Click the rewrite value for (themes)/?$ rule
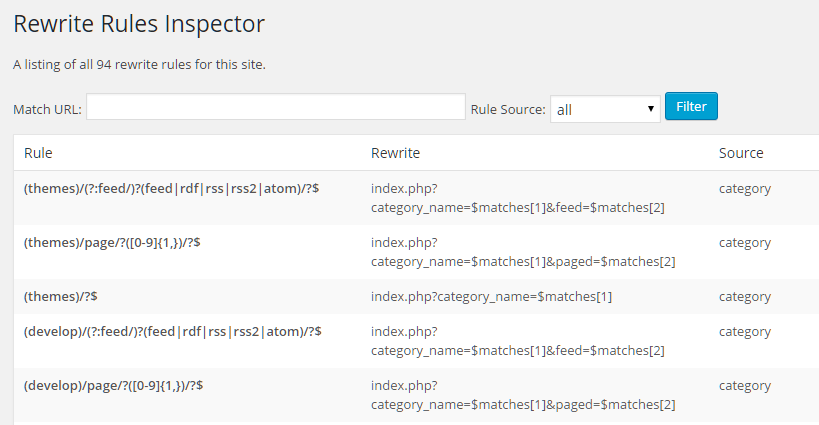Viewport: 819px width, 425px height. (x=491, y=297)
